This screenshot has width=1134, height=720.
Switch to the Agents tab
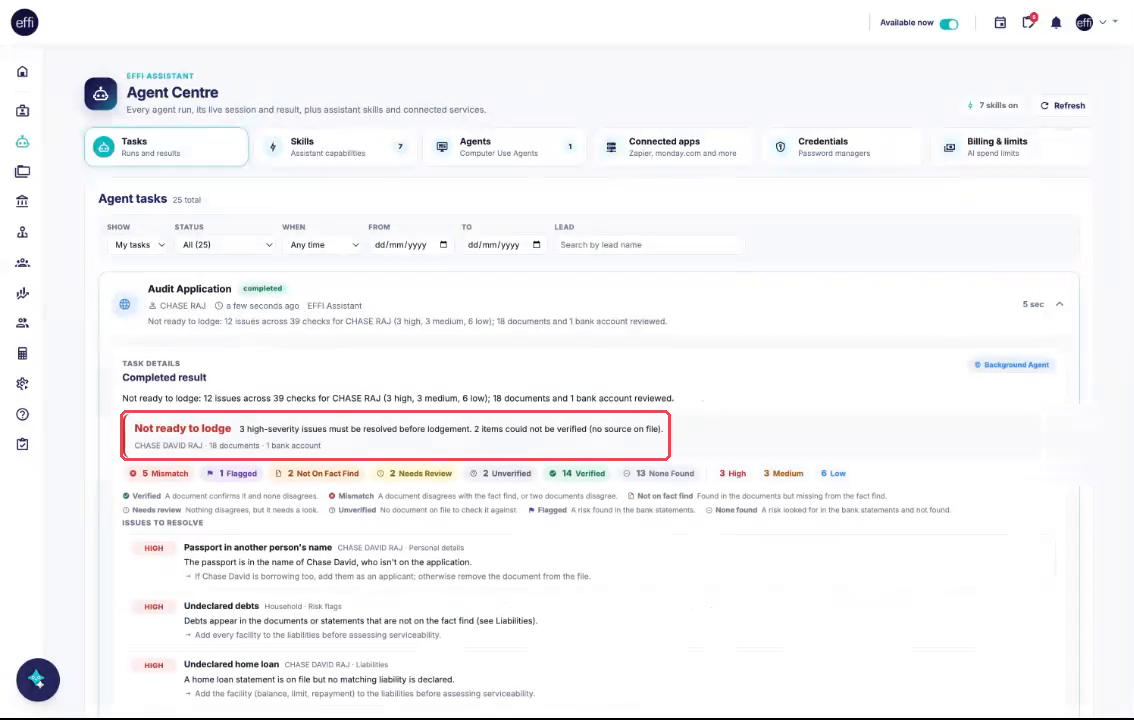click(x=504, y=147)
